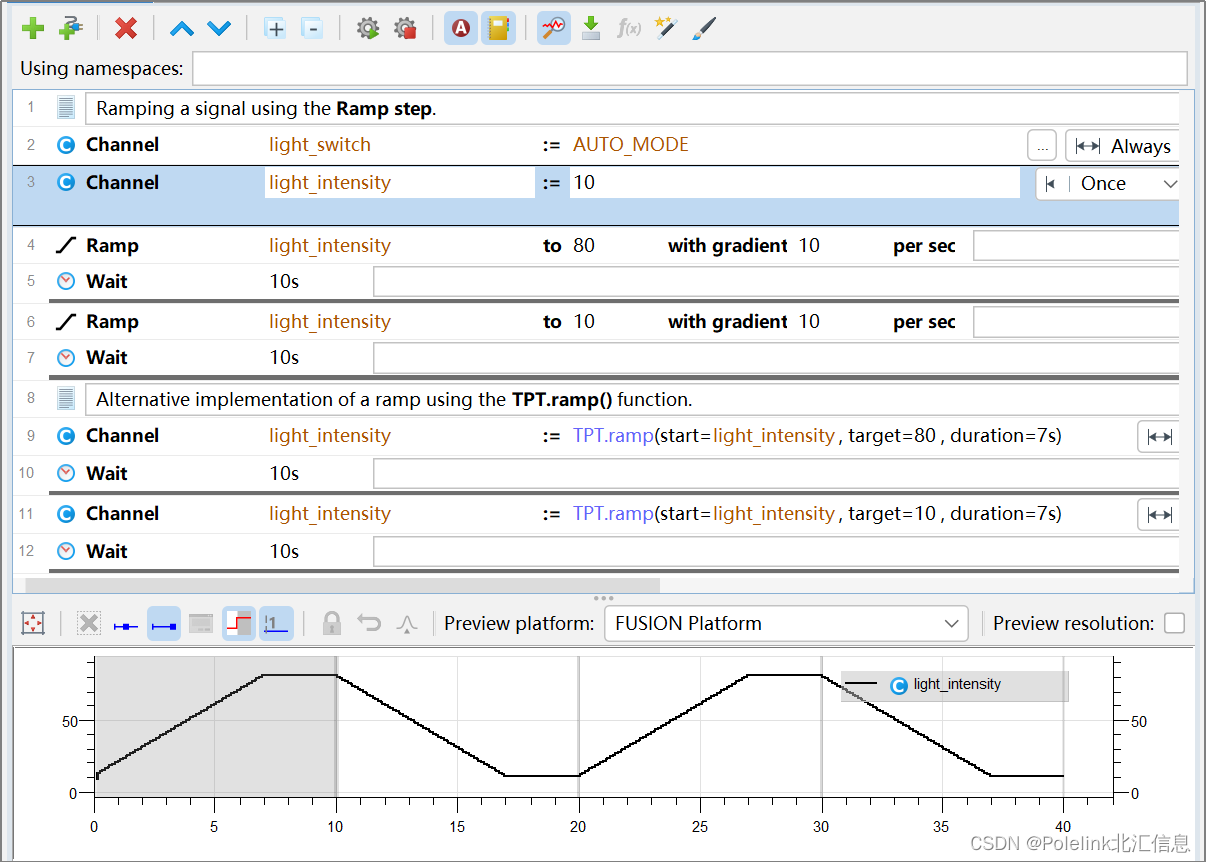The width and height of the screenshot is (1206, 862).
Task: Click the grey window panel icon in preview toolbar
Action: (x=201, y=623)
